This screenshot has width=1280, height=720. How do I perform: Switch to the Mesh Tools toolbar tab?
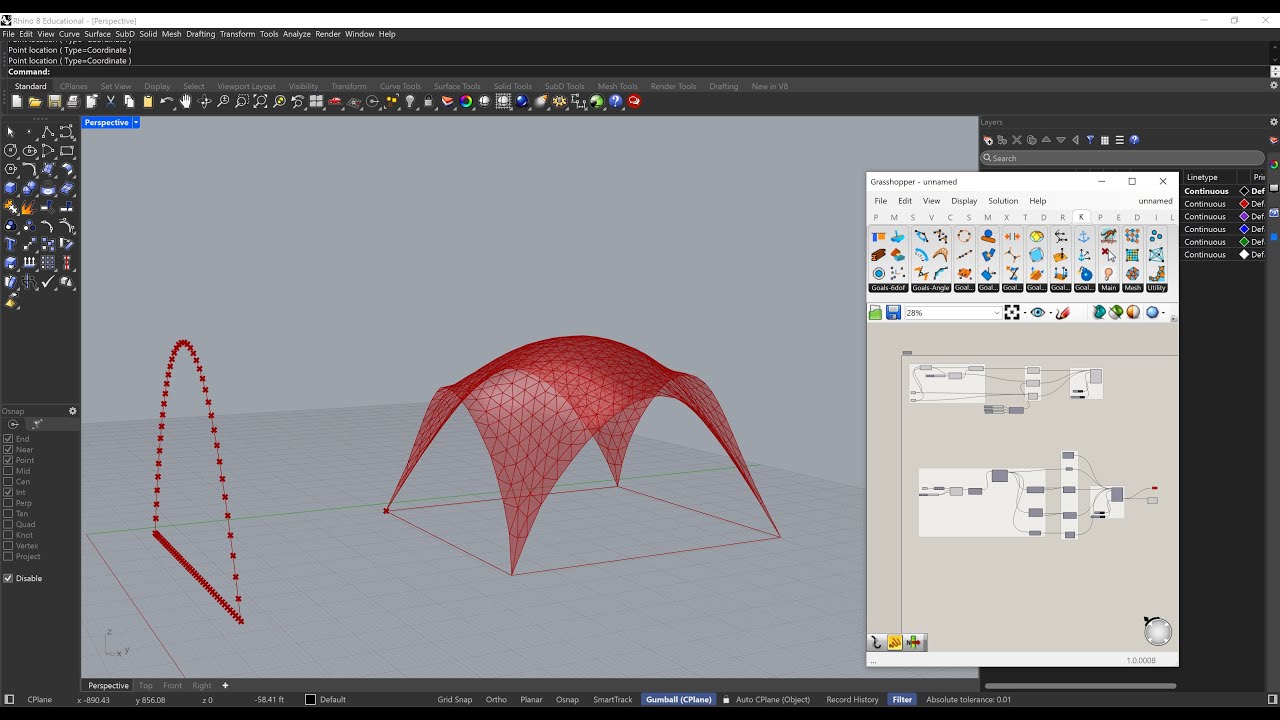coord(618,86)
